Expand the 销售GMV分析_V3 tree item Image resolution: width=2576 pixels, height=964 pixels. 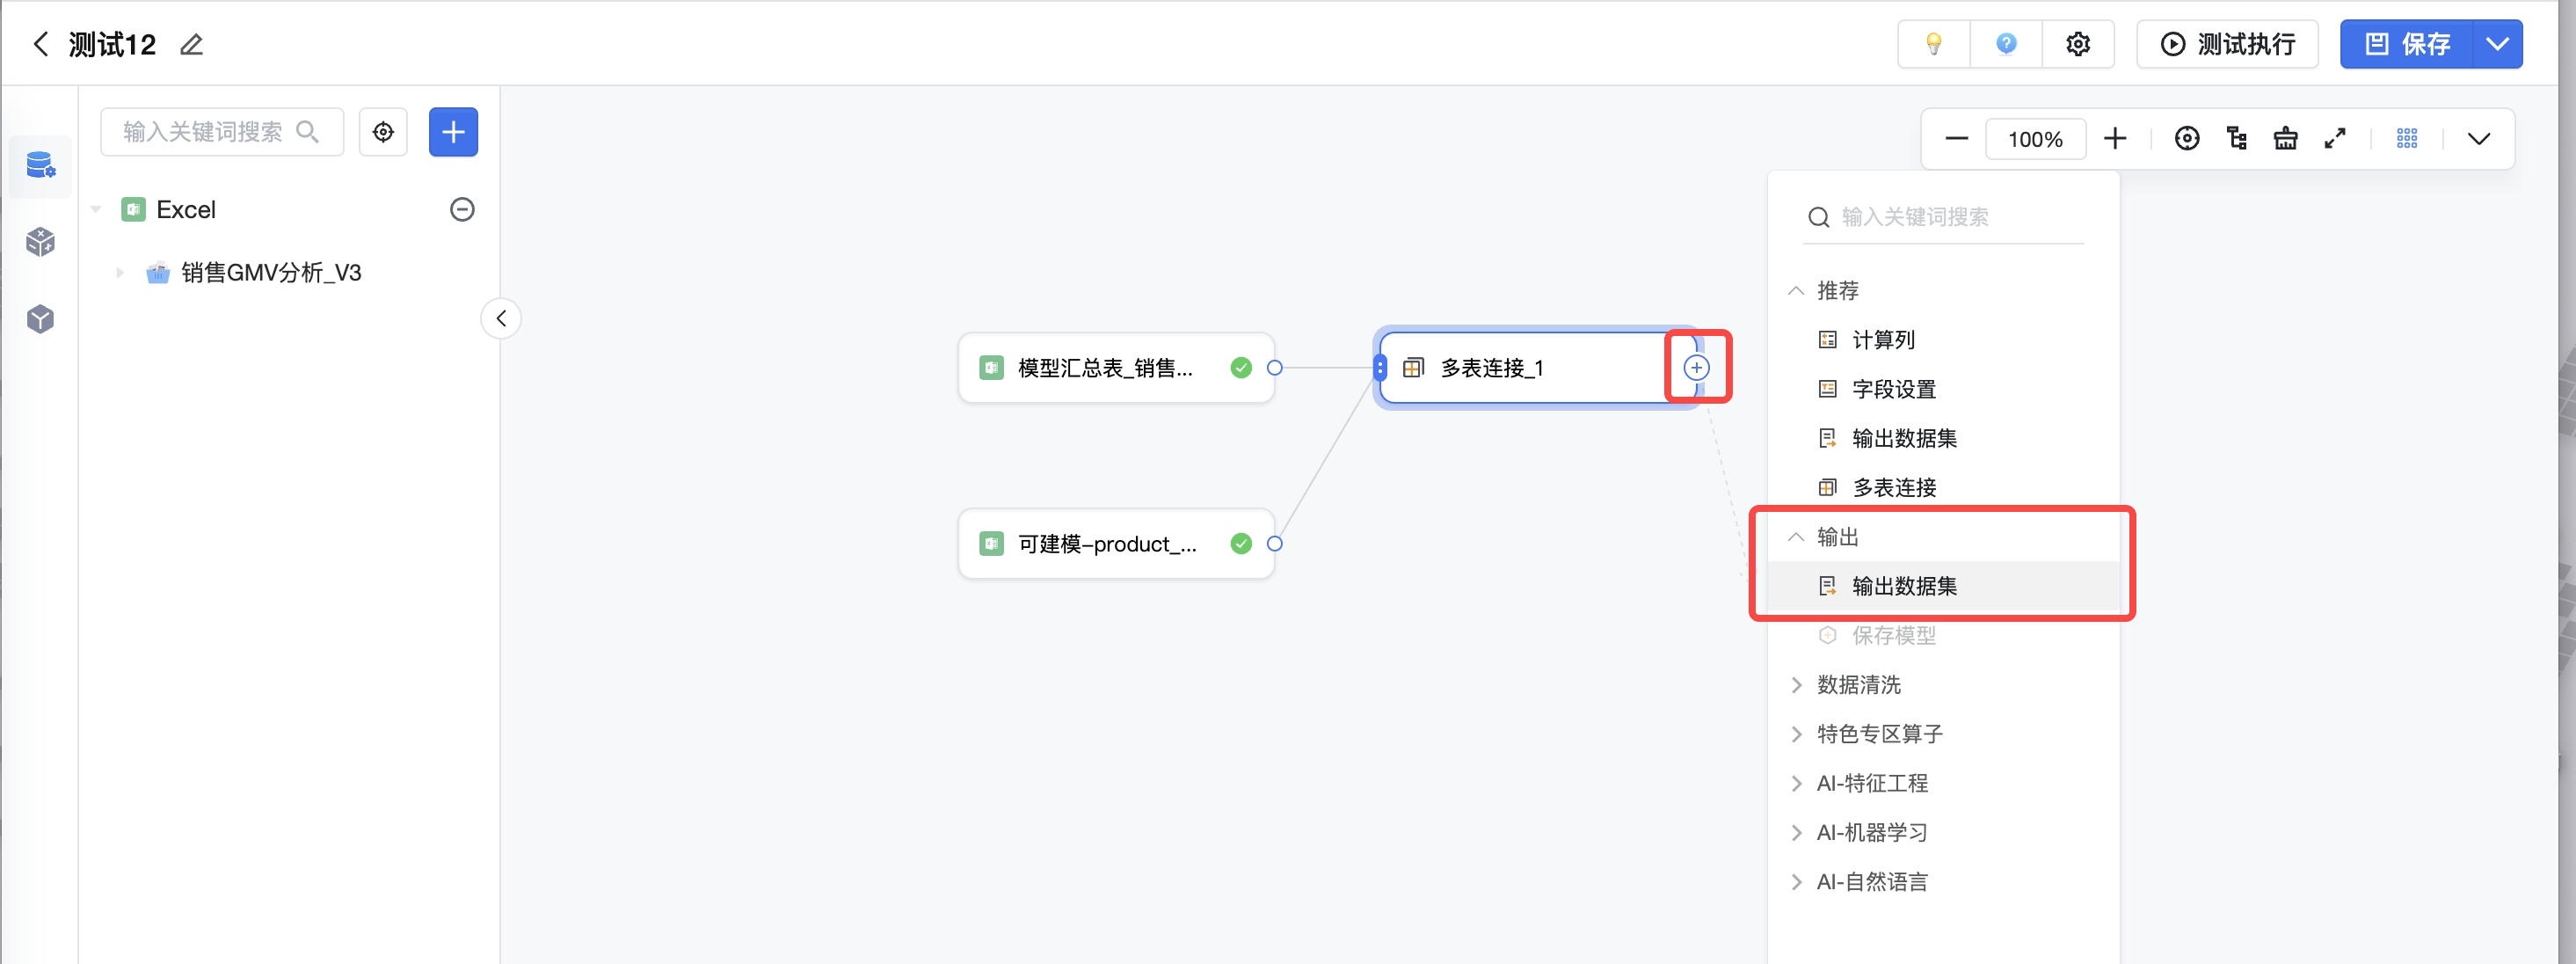click(120, 272)
